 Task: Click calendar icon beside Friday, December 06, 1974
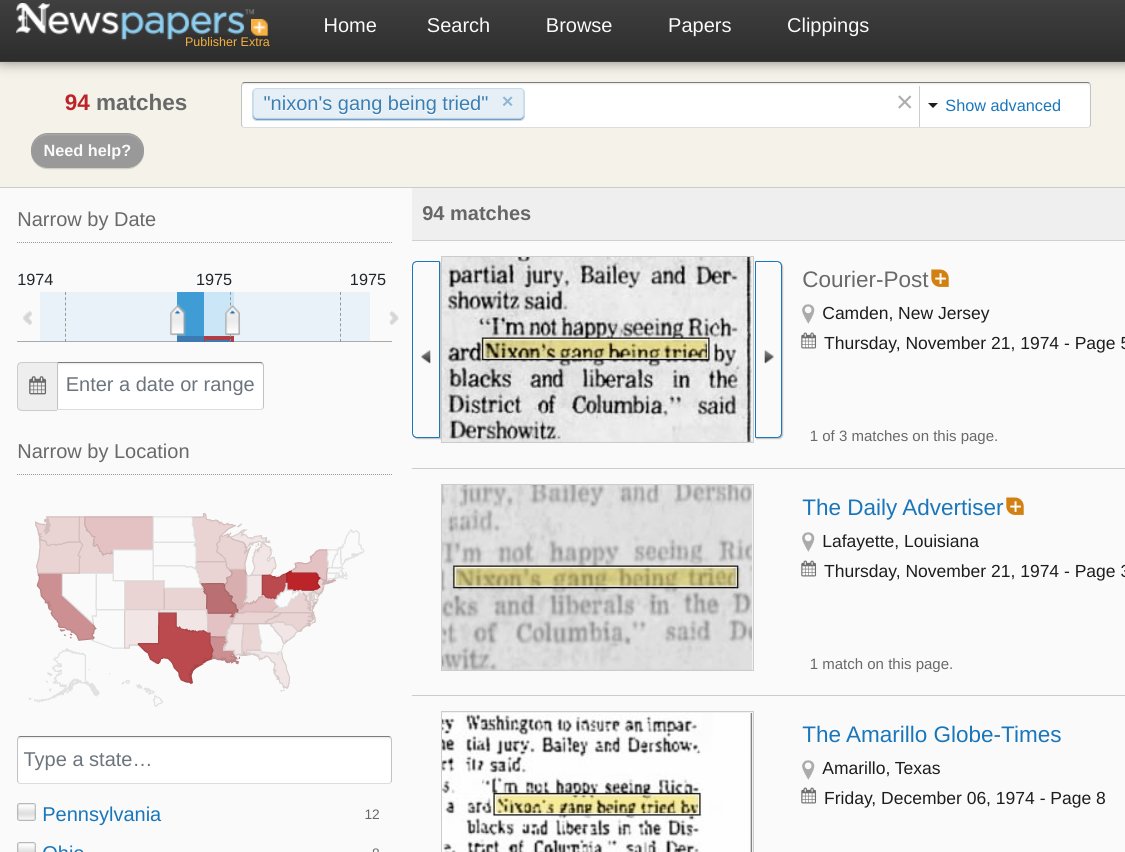[x=809, y=797]
